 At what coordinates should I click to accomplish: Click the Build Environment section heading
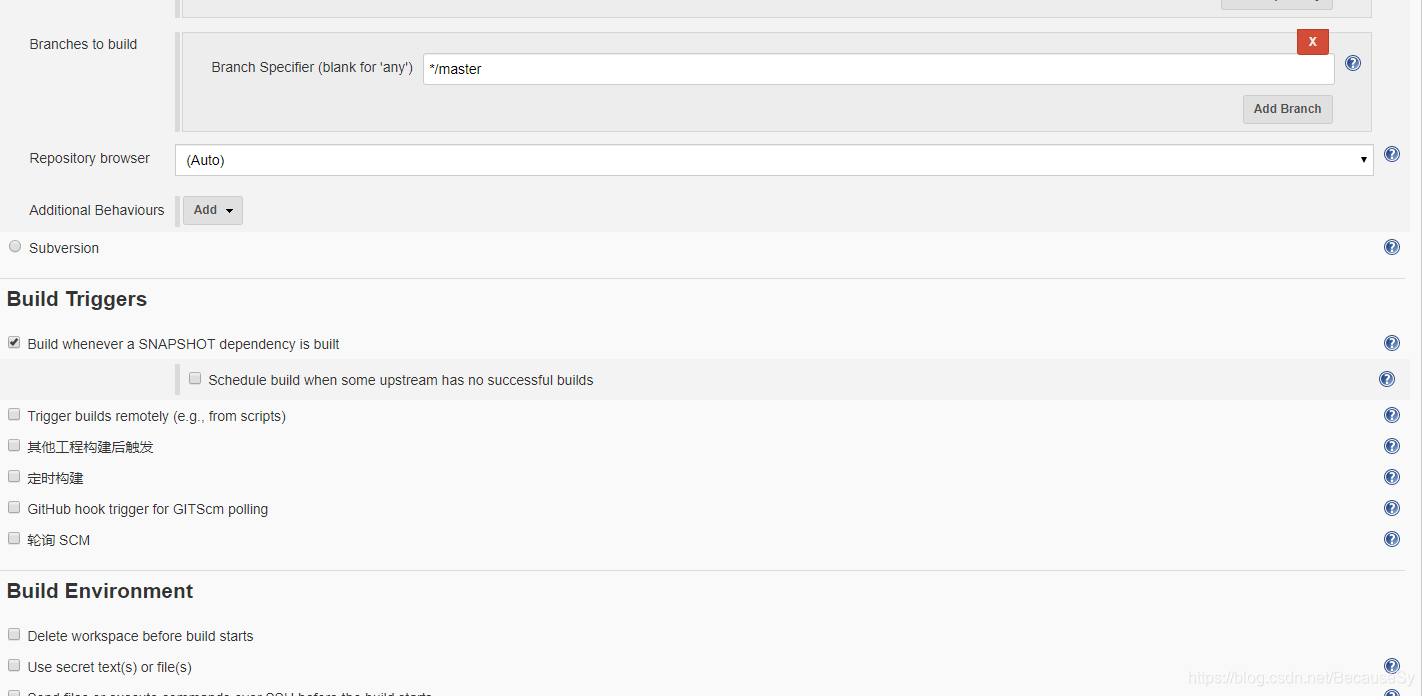tap(100, 591)
